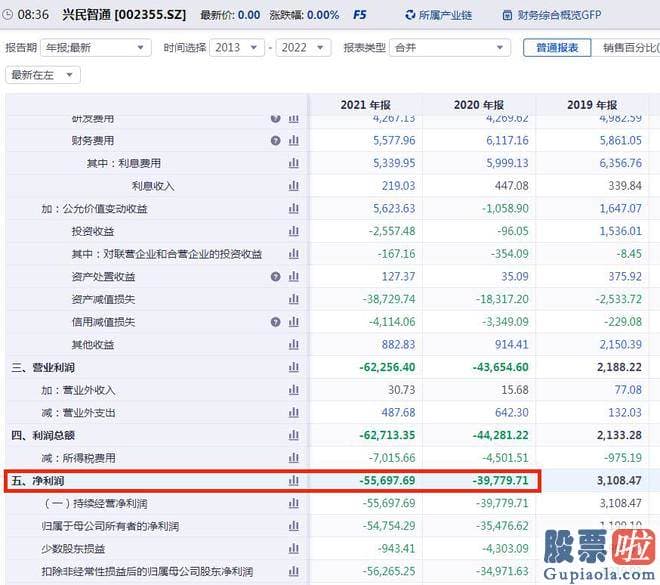
Task: Open chart icon for 资产减值损失 row
Action: click(x=294, y=300)
